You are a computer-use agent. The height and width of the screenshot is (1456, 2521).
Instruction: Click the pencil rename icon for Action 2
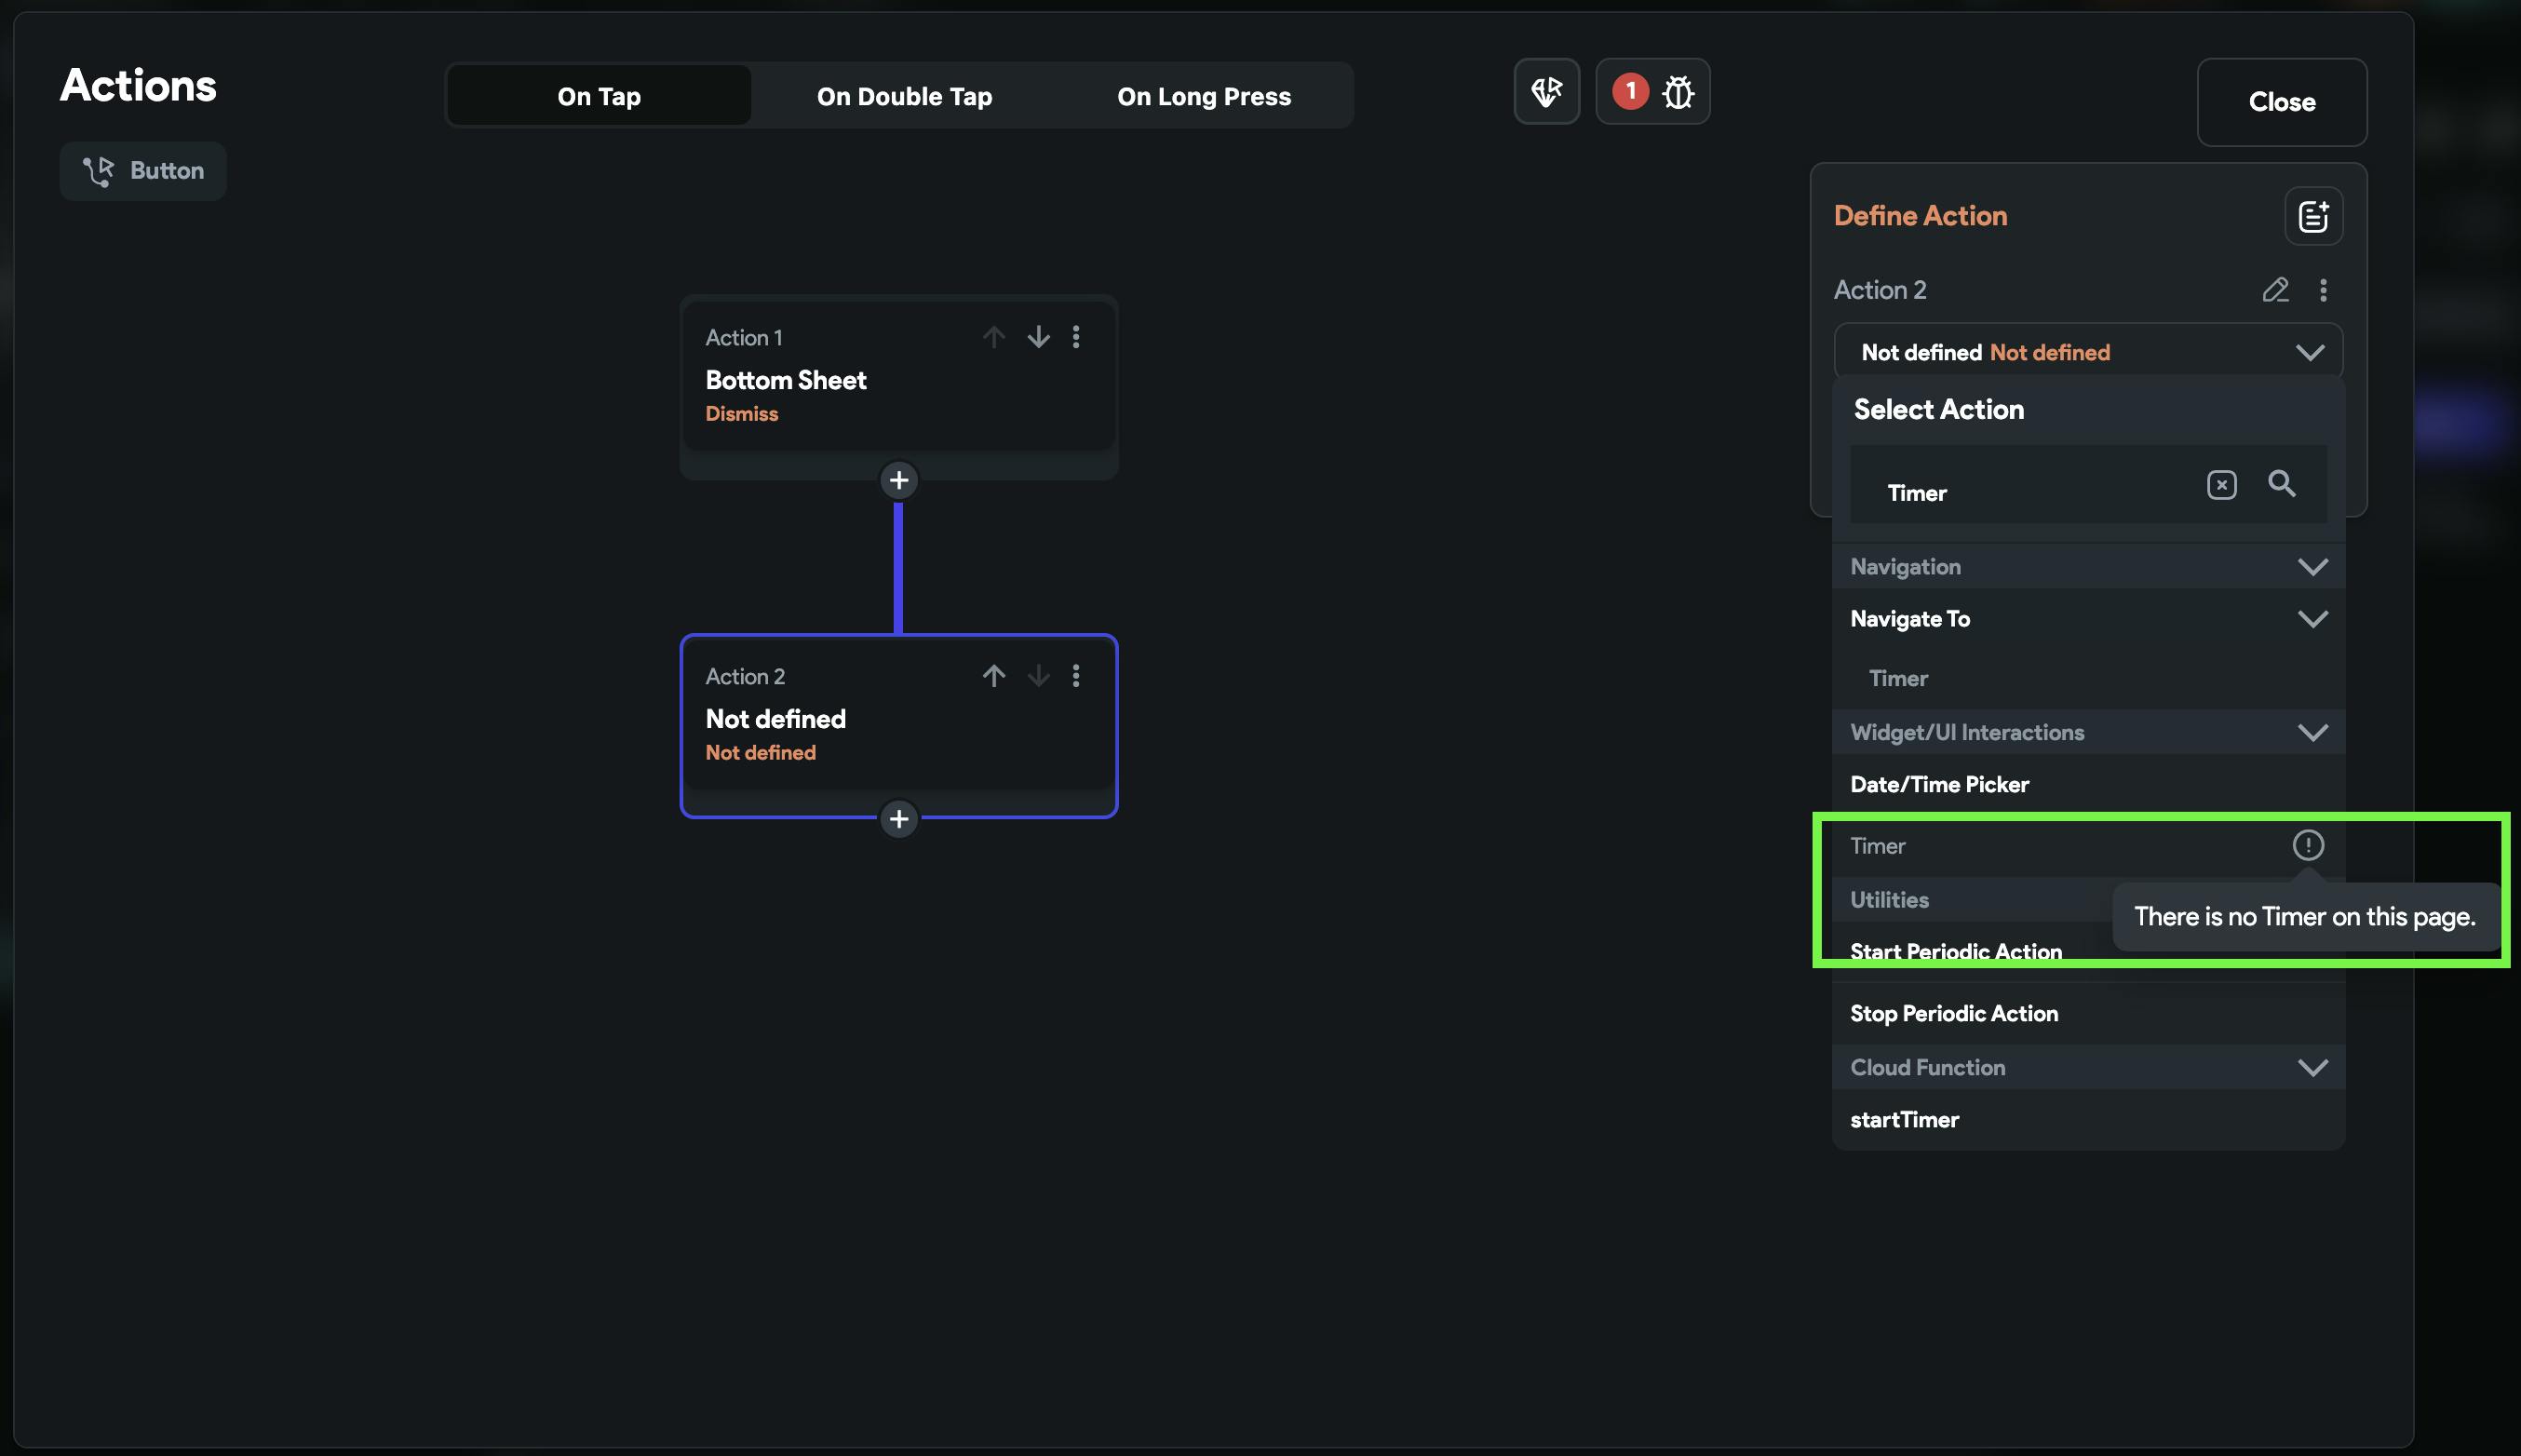(x=2275, y=290)
